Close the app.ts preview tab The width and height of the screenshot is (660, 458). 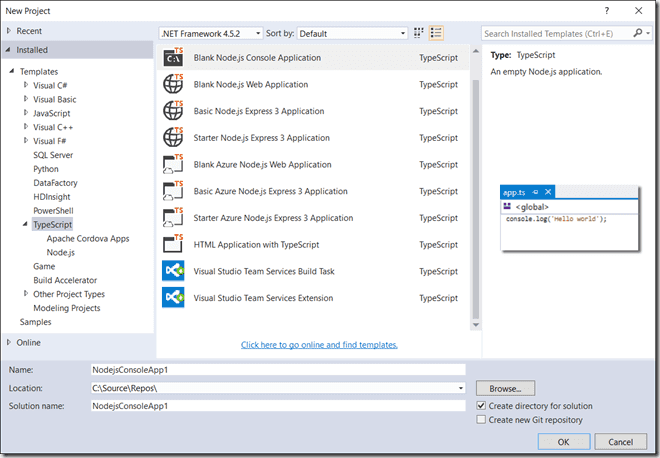tap(548, 192)
